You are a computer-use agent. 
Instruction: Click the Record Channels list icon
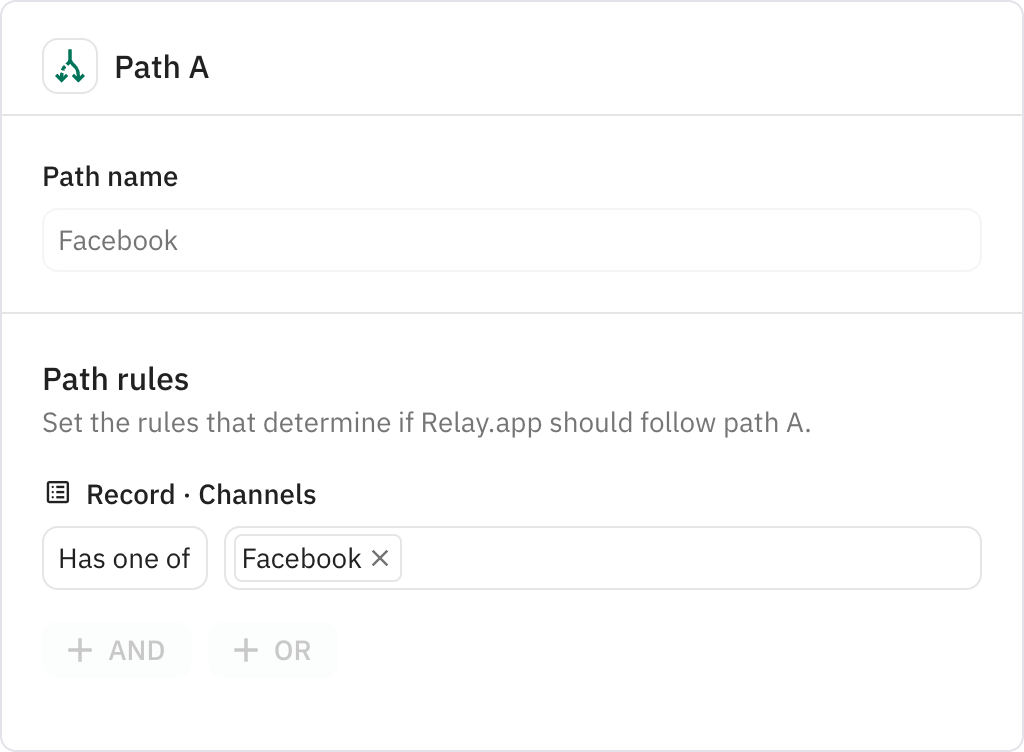coord(57,493)
